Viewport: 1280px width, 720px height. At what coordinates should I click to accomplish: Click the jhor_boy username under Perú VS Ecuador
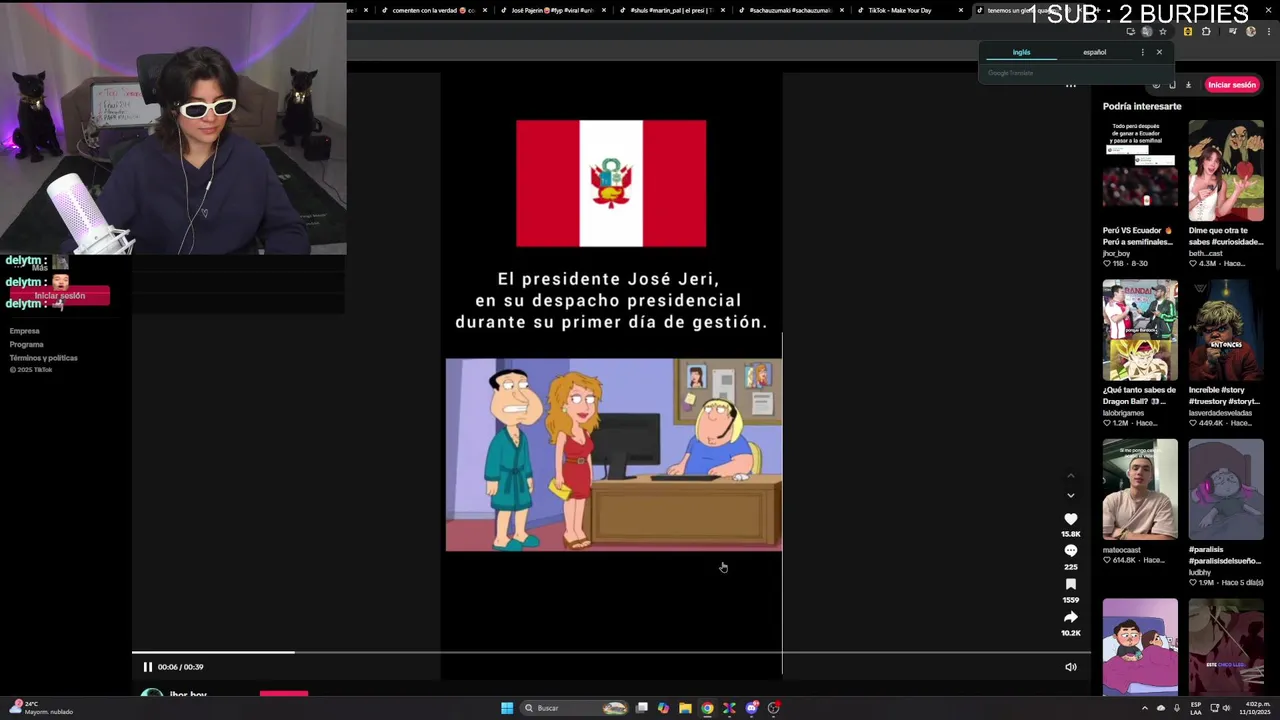[1116, 253]
